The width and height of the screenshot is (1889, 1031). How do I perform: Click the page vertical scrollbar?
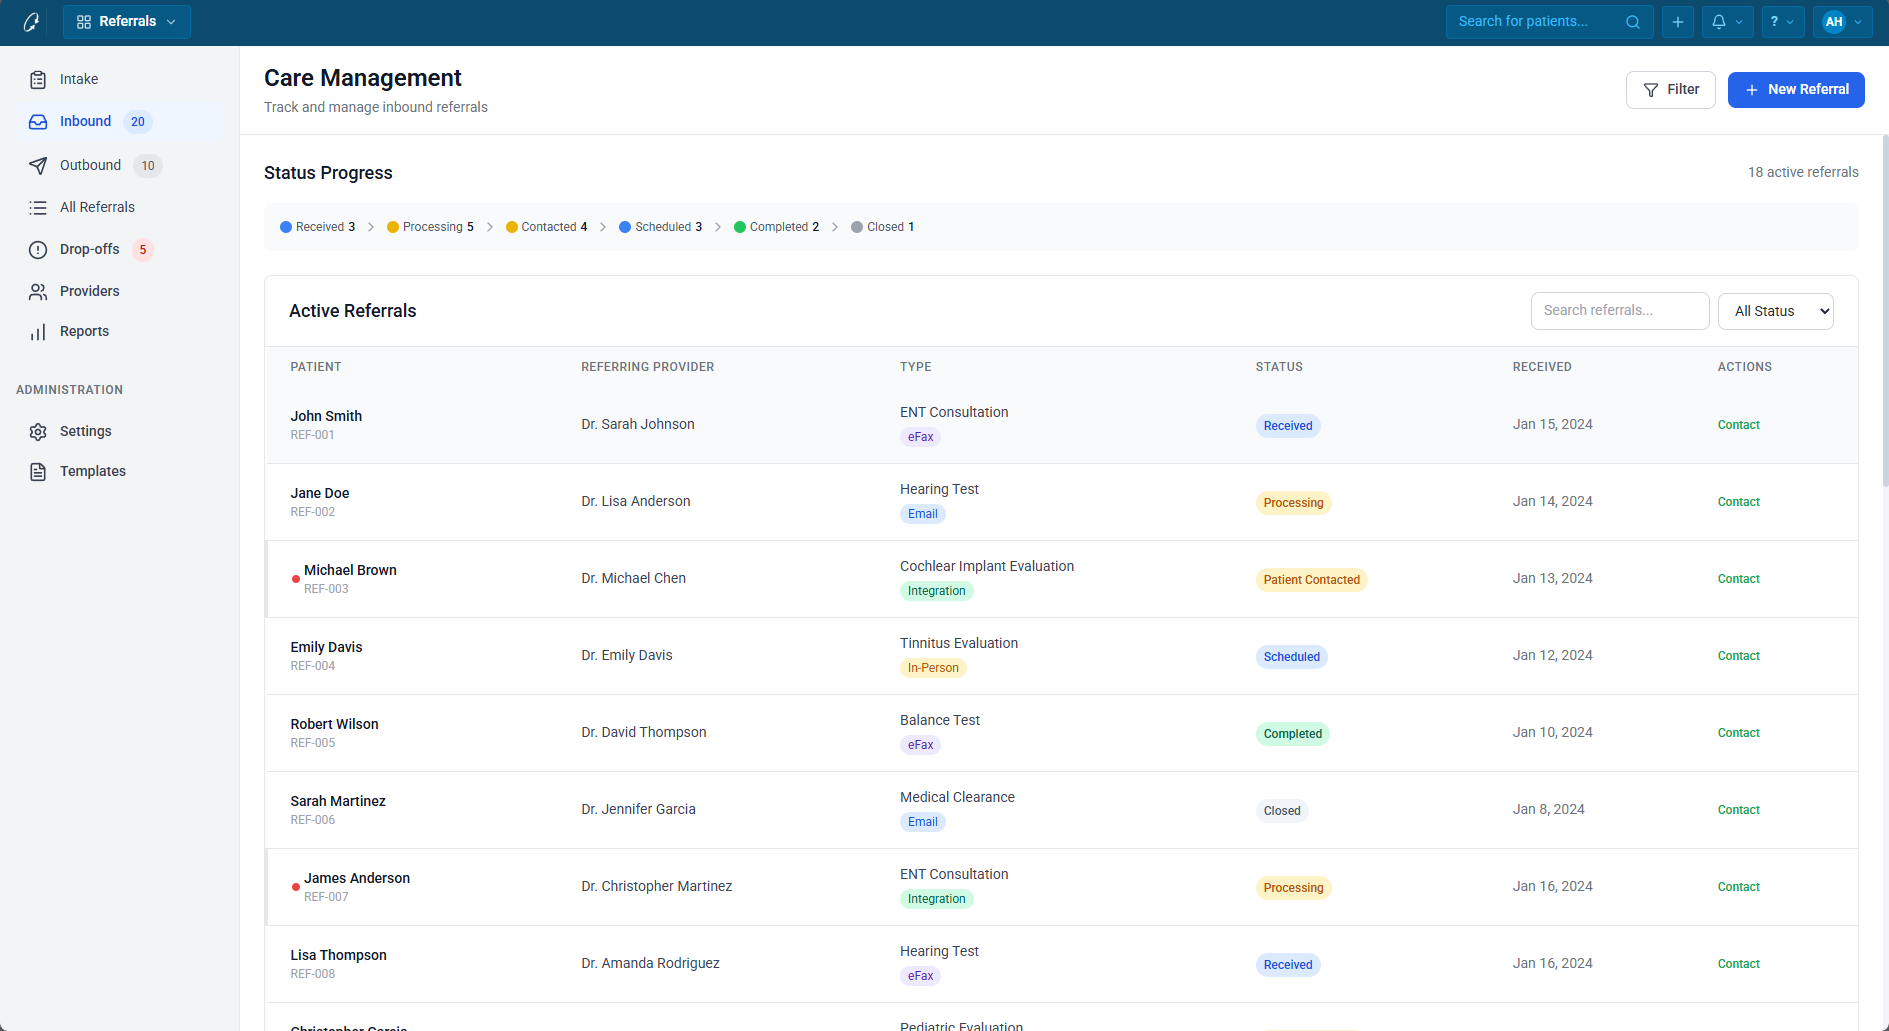click(1885, 310)
